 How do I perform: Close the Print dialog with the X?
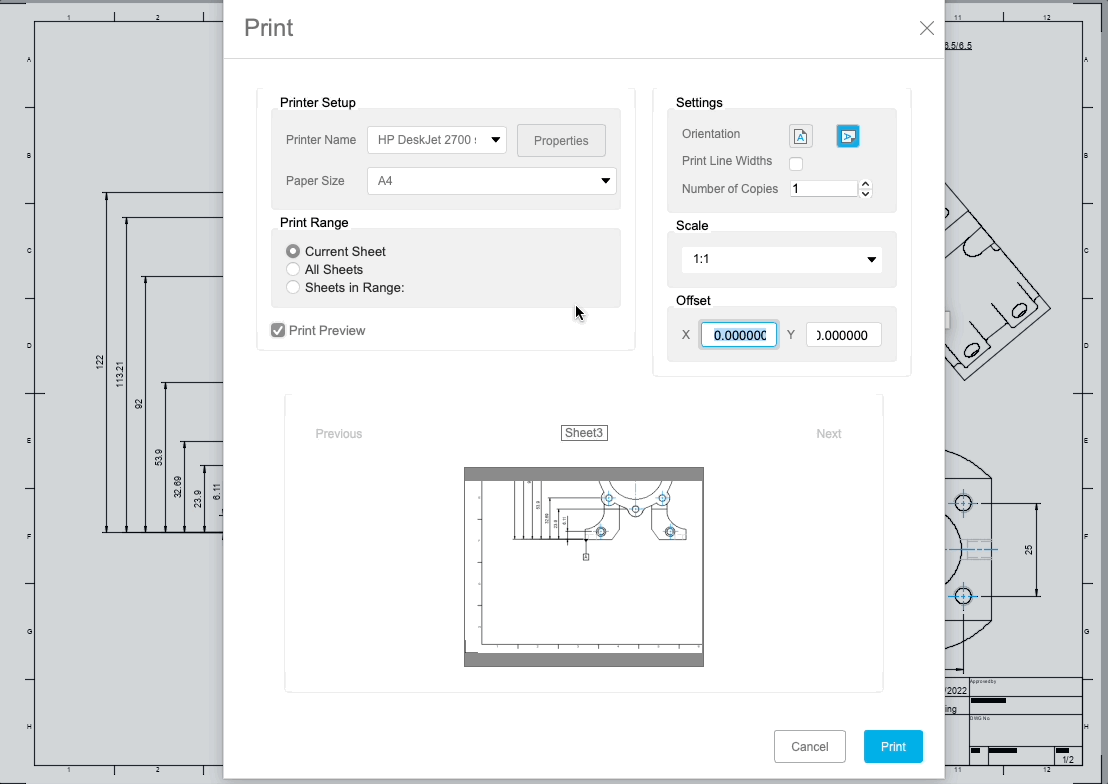pos(926,28)
